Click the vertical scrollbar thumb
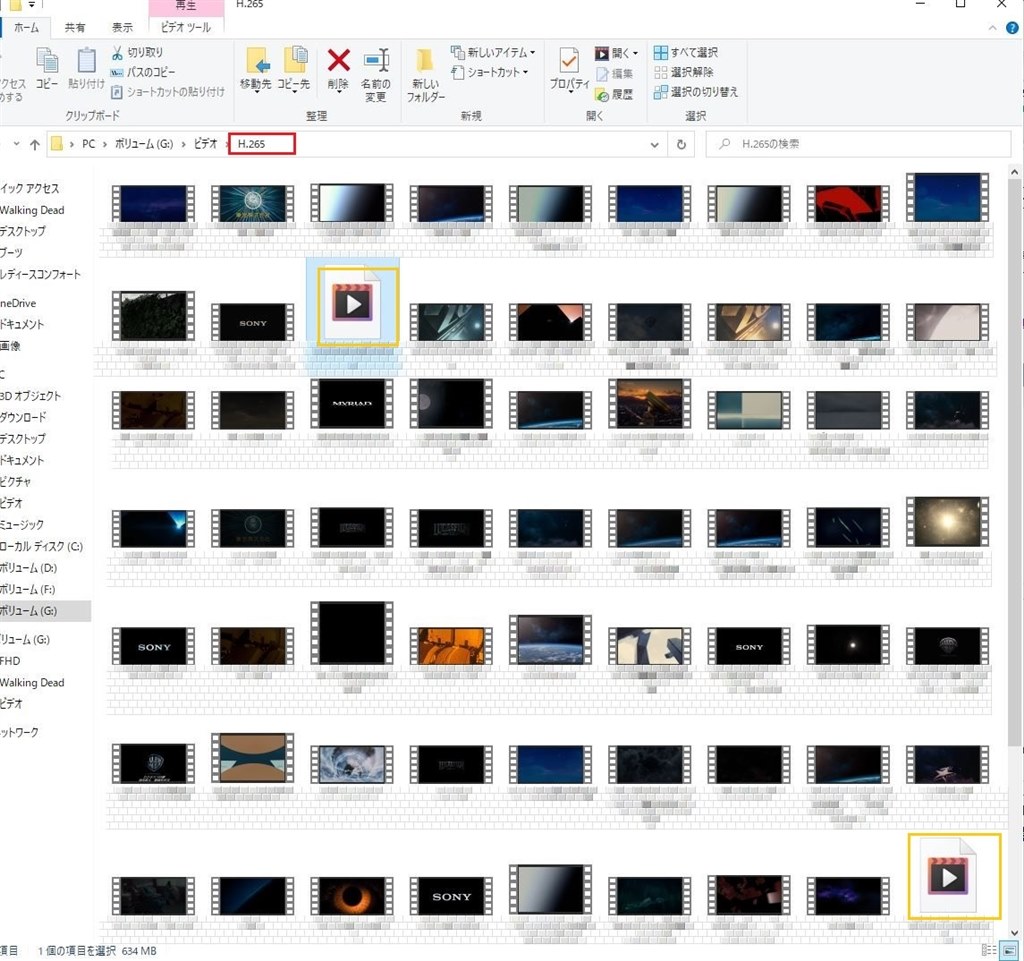The width and height of the screenshot is (1024, 961). (x=1014, y=462)
